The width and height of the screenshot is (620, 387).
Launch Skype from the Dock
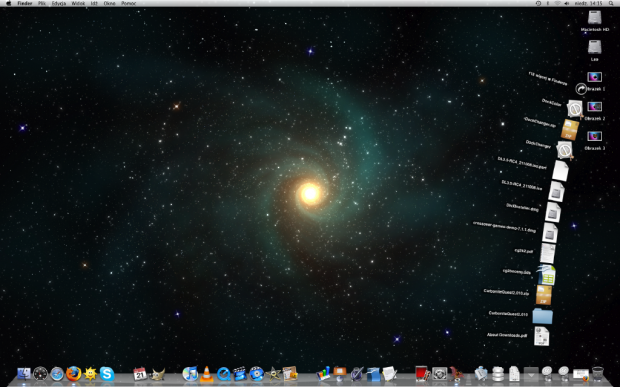point(107,374)
